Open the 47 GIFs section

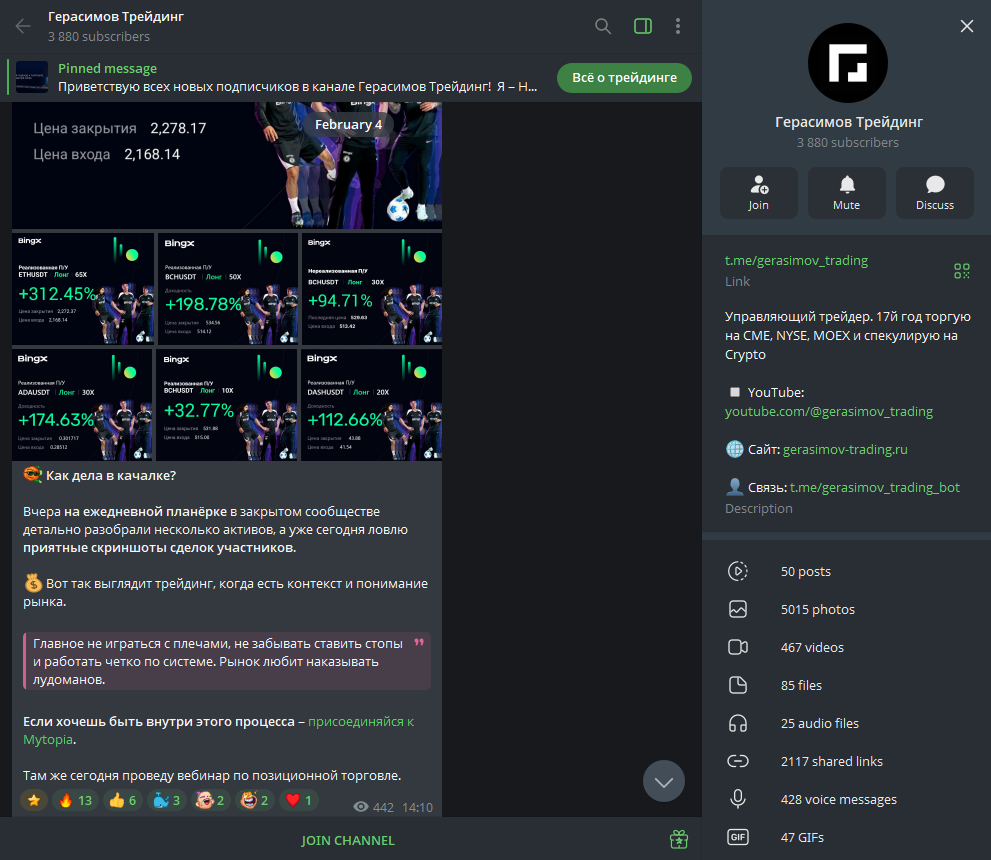click(846, 837)
